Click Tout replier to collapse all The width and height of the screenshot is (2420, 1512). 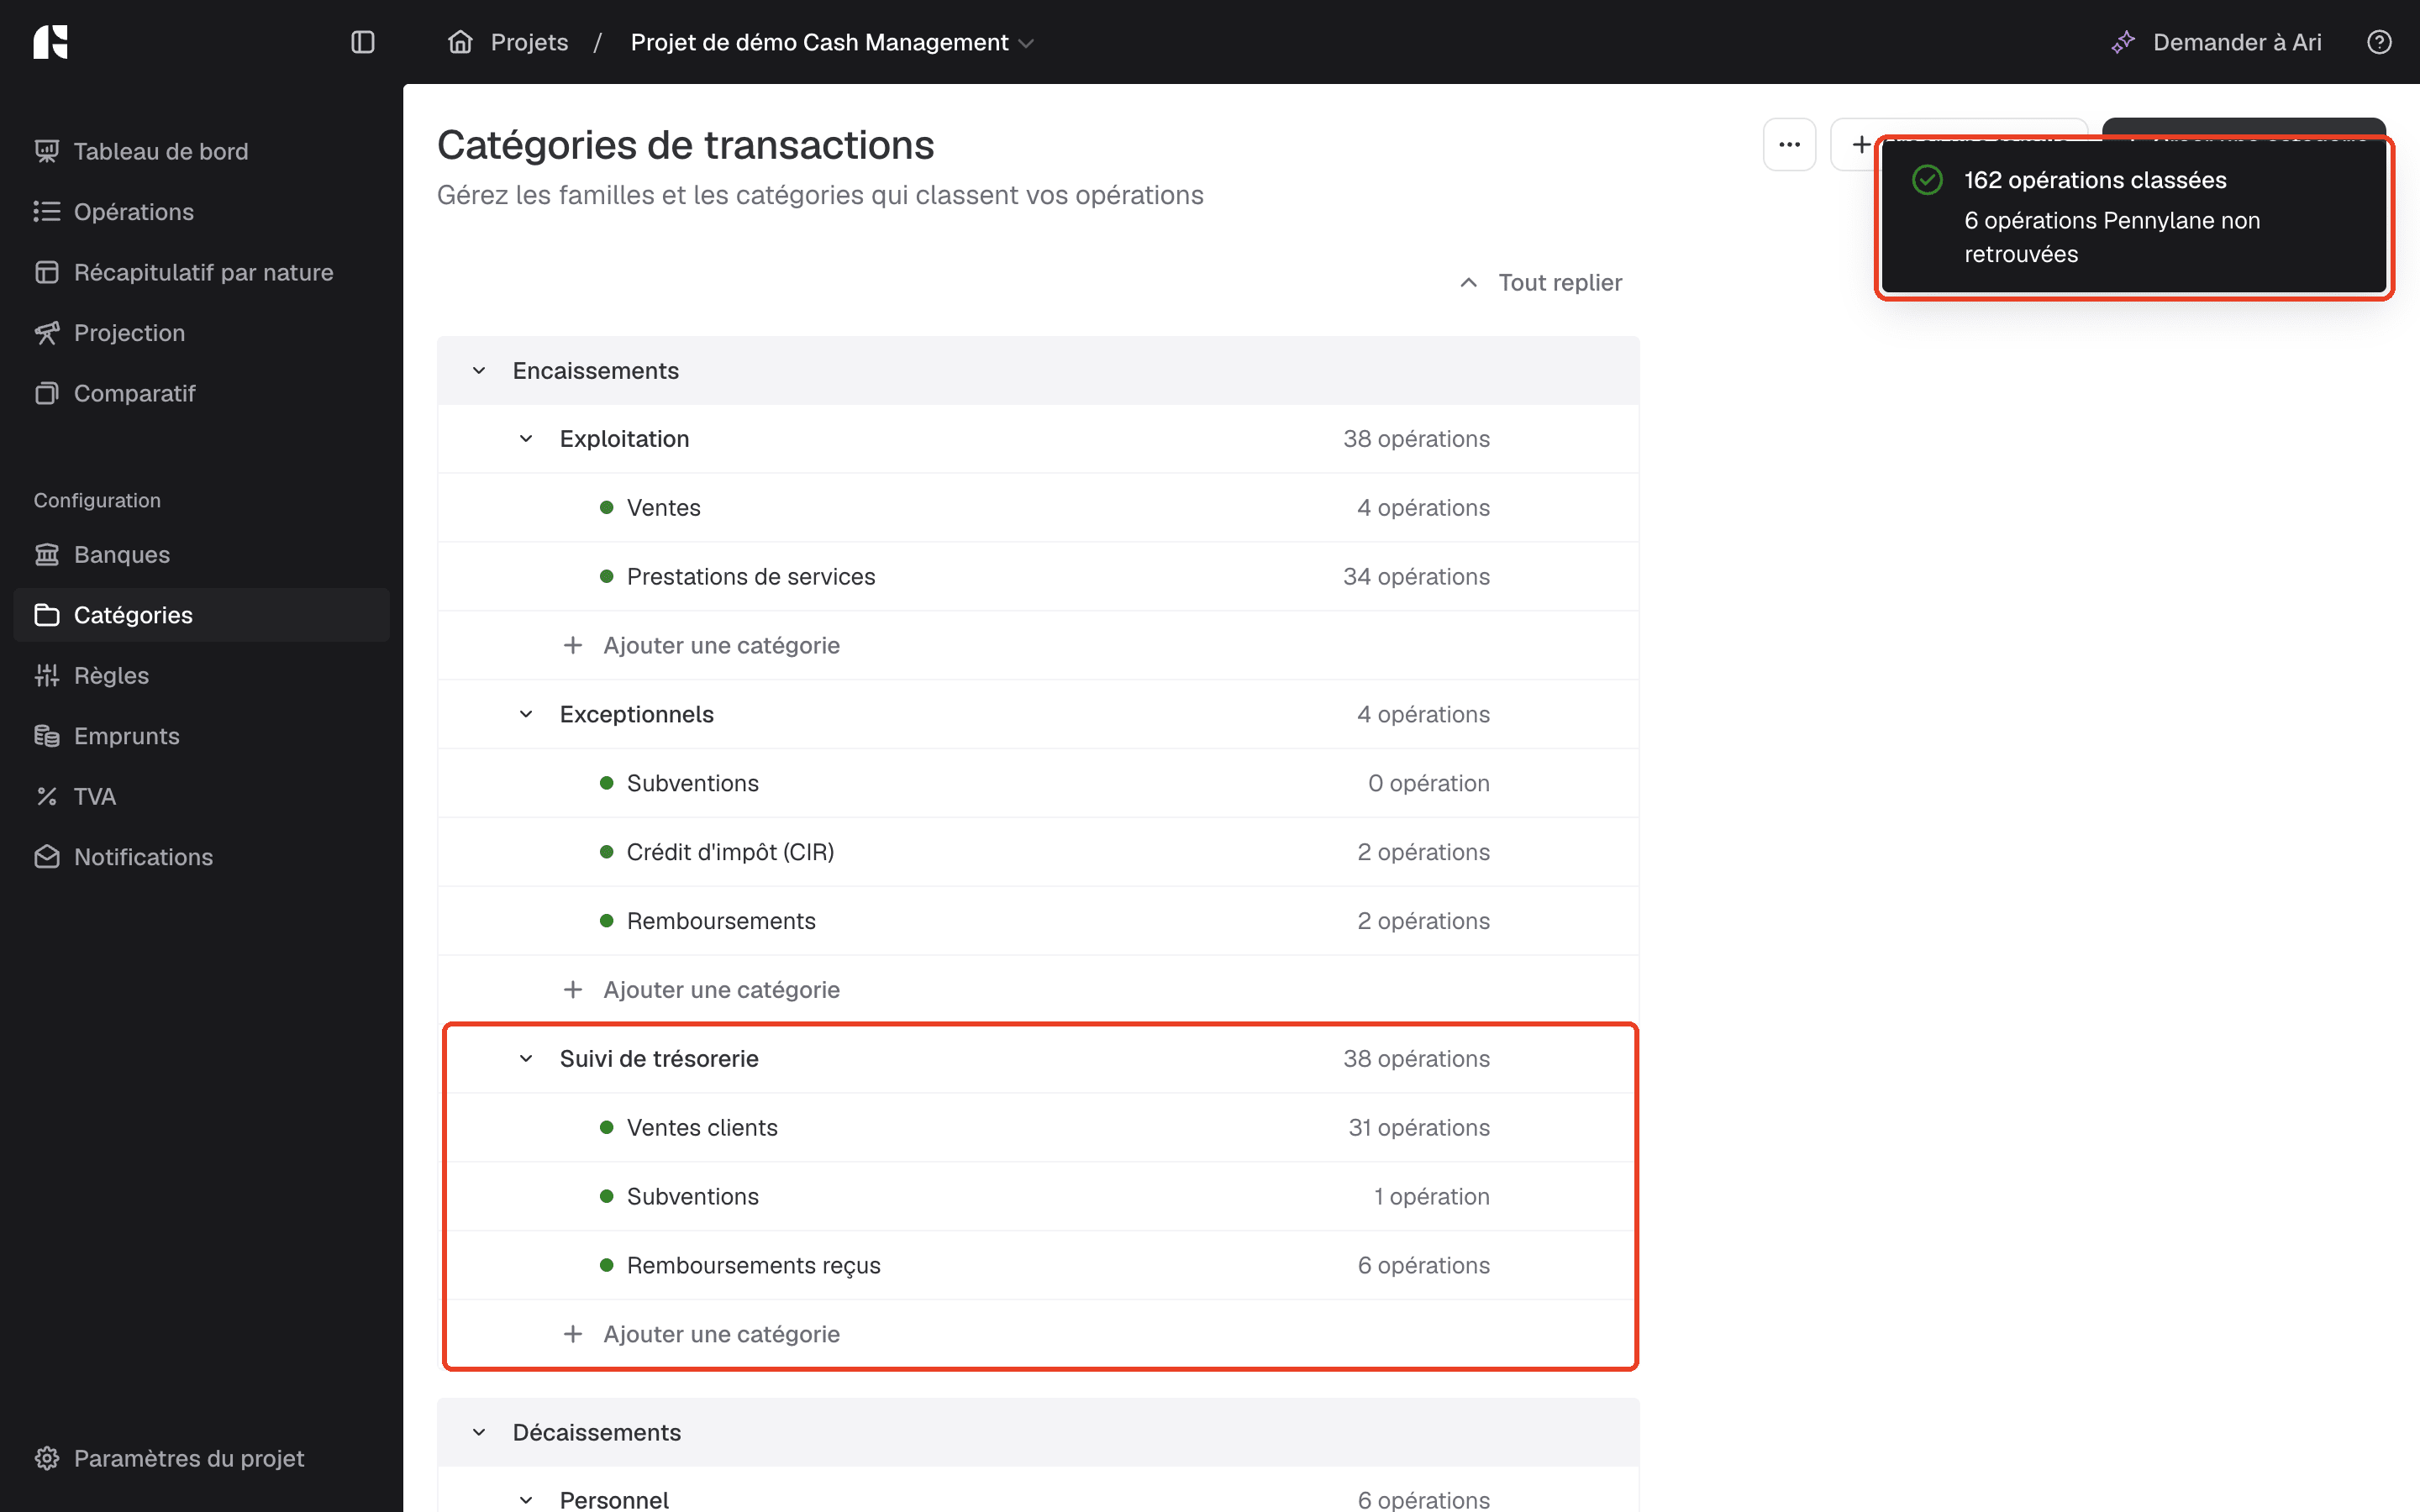[x=1541, y=283]
